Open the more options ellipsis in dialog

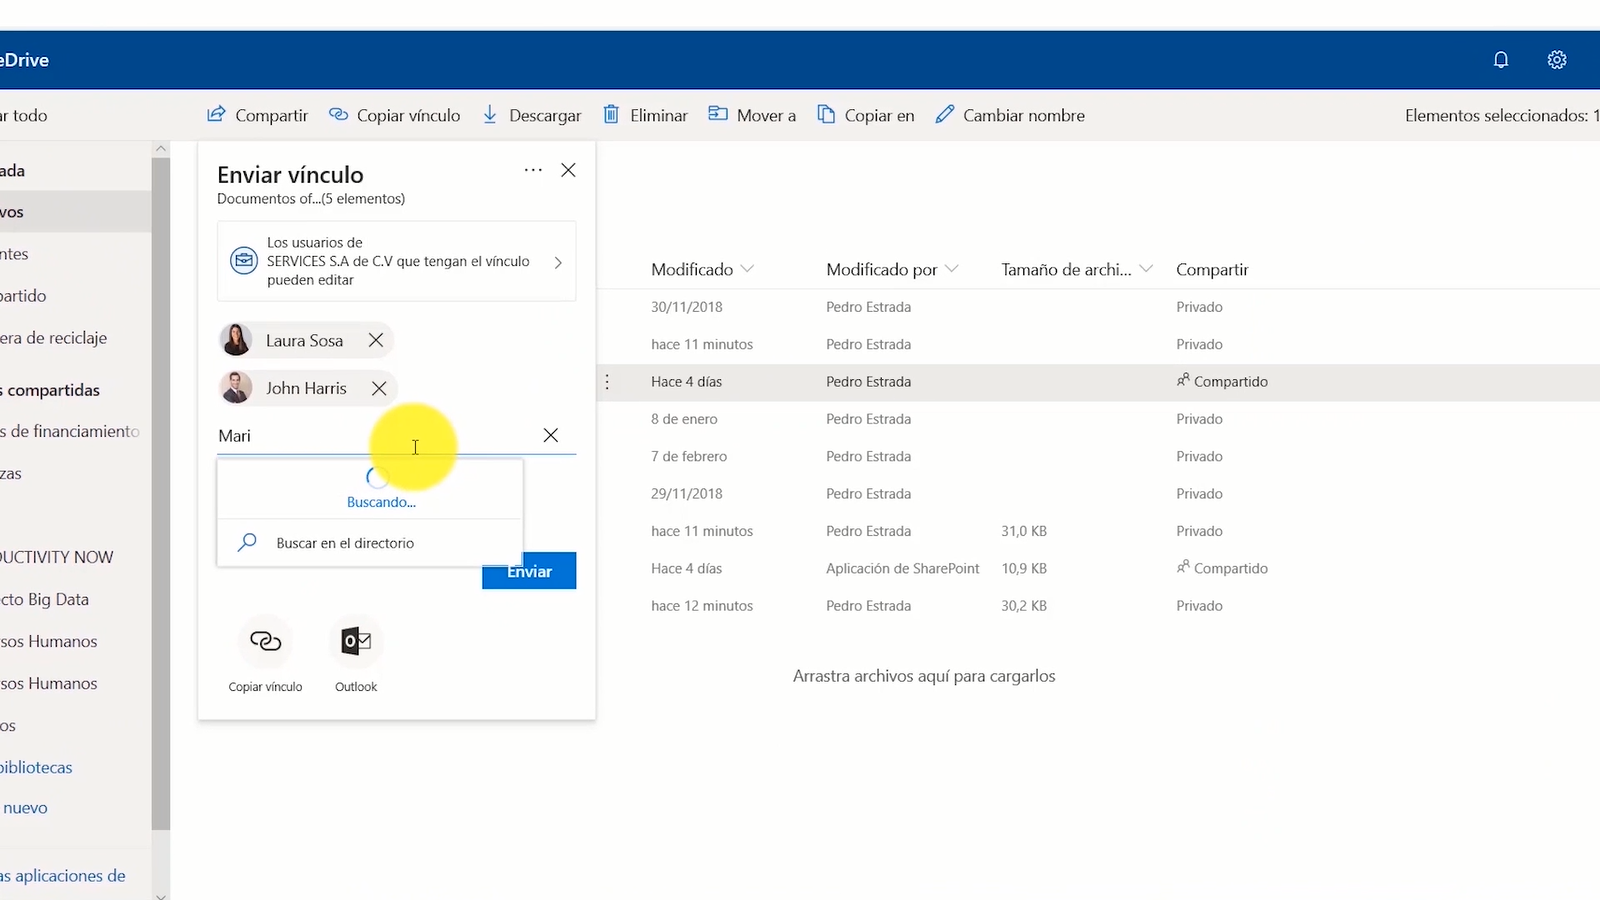(x=533, y=170)
